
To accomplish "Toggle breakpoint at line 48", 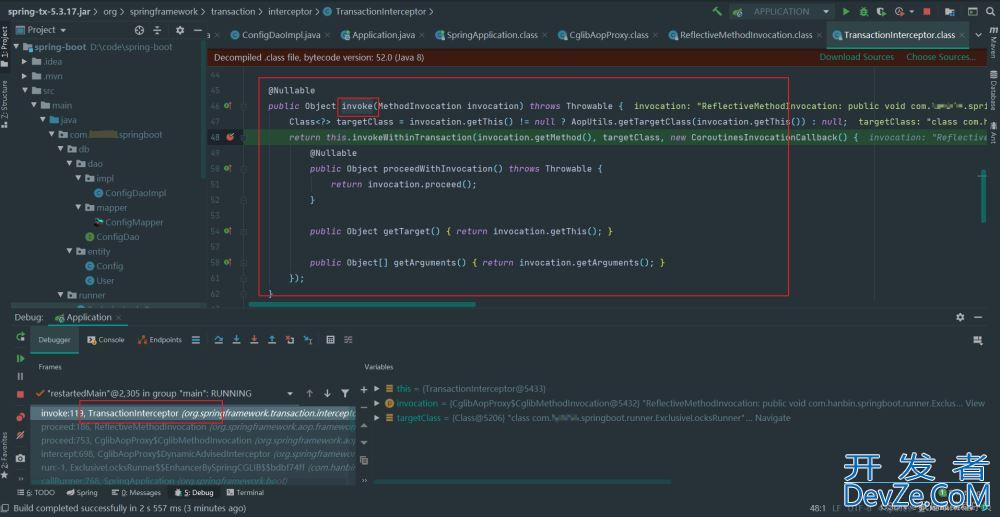I will [230, 137].
